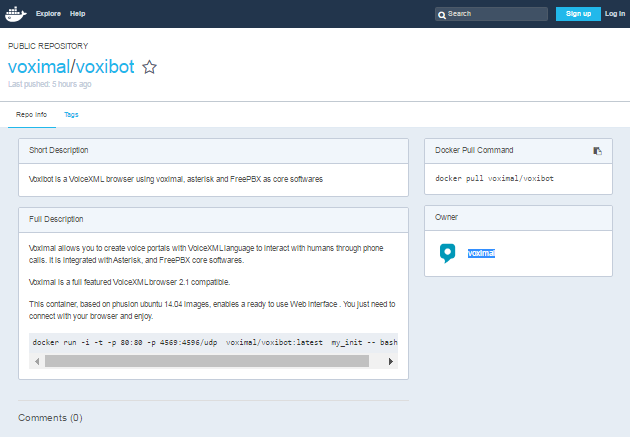Click the Docker whale logo
The image size is (630, 437).
(16, 14)
